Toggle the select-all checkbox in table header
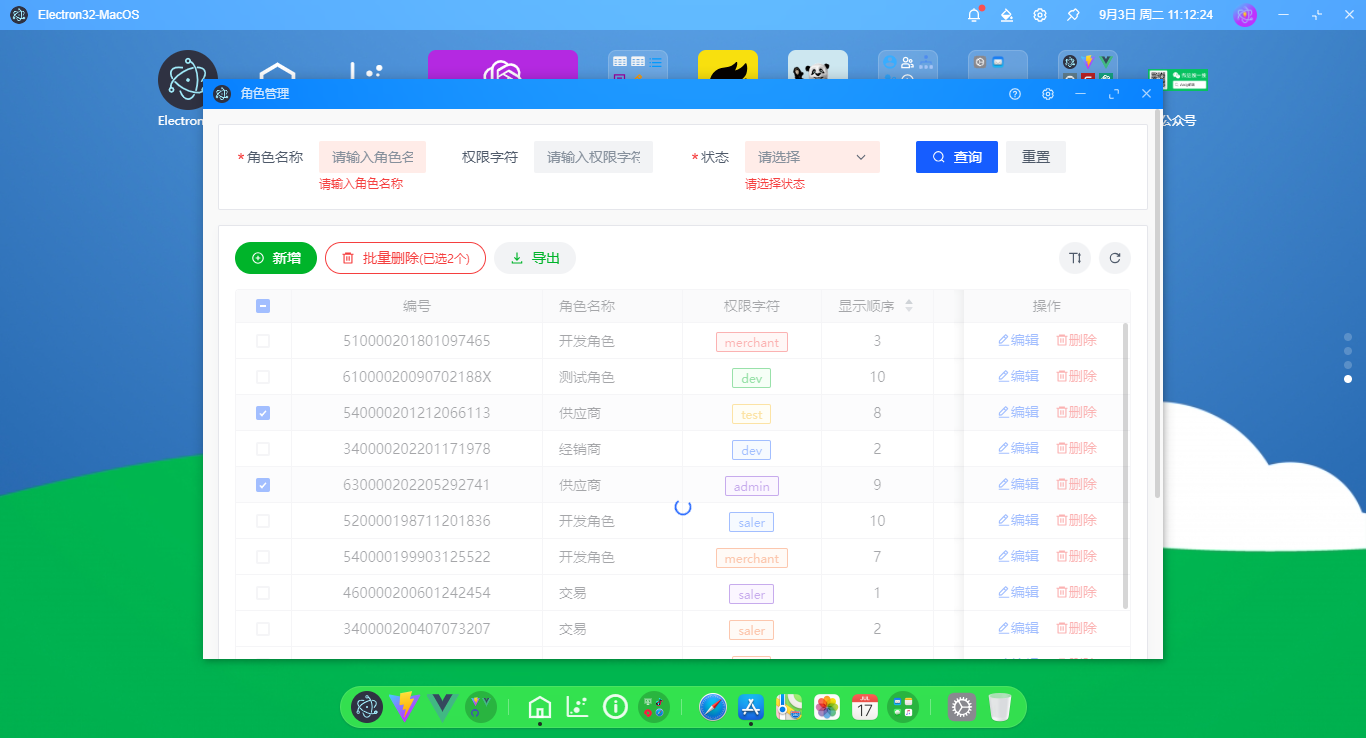The width and height of the screenshot is (1366, 738). (263, 307)
